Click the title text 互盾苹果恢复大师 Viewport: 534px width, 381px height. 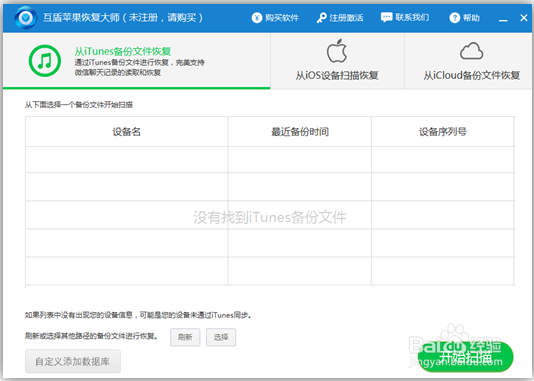tap(81, 17)
